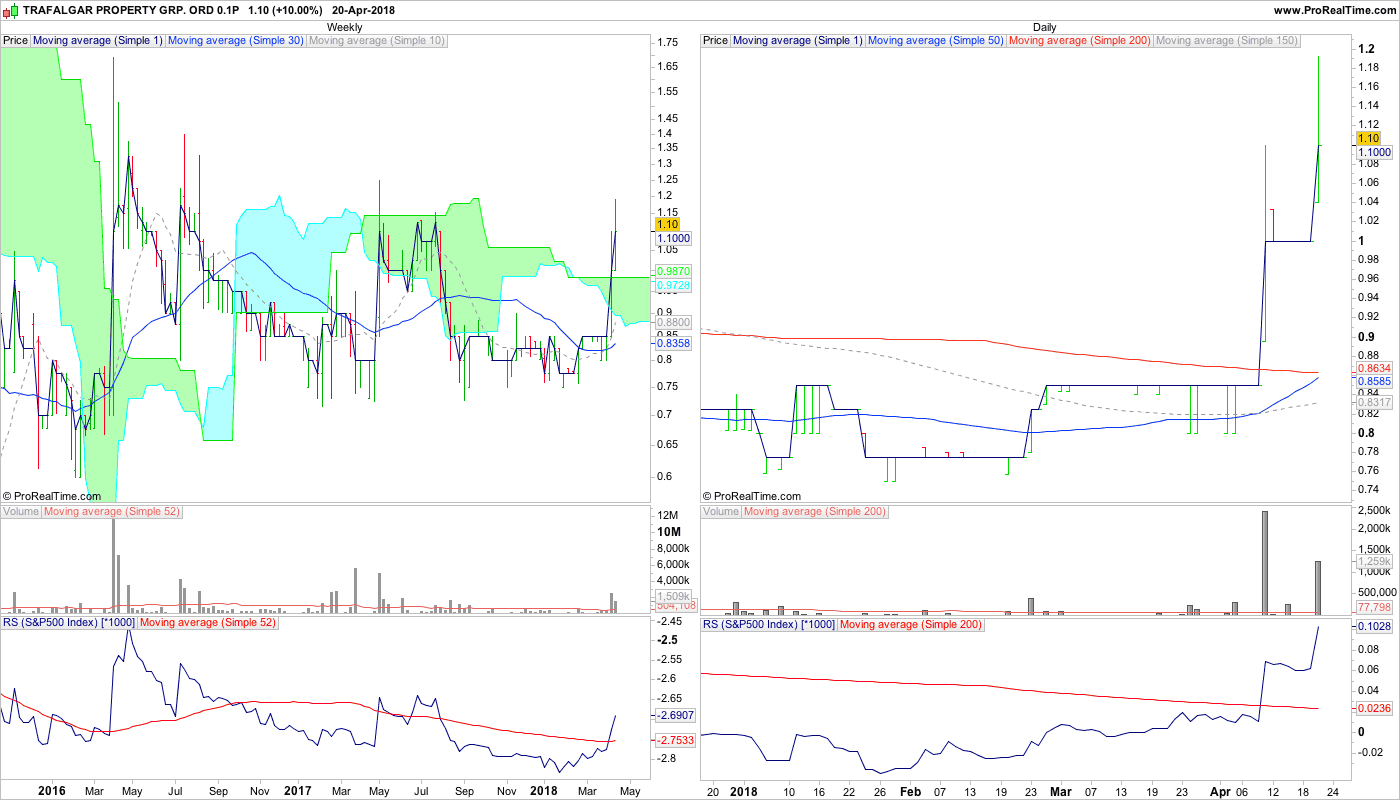Click the grey 0.8317 value tag
Viewport: 1400px width, 800px height.
coord(1374,403)
